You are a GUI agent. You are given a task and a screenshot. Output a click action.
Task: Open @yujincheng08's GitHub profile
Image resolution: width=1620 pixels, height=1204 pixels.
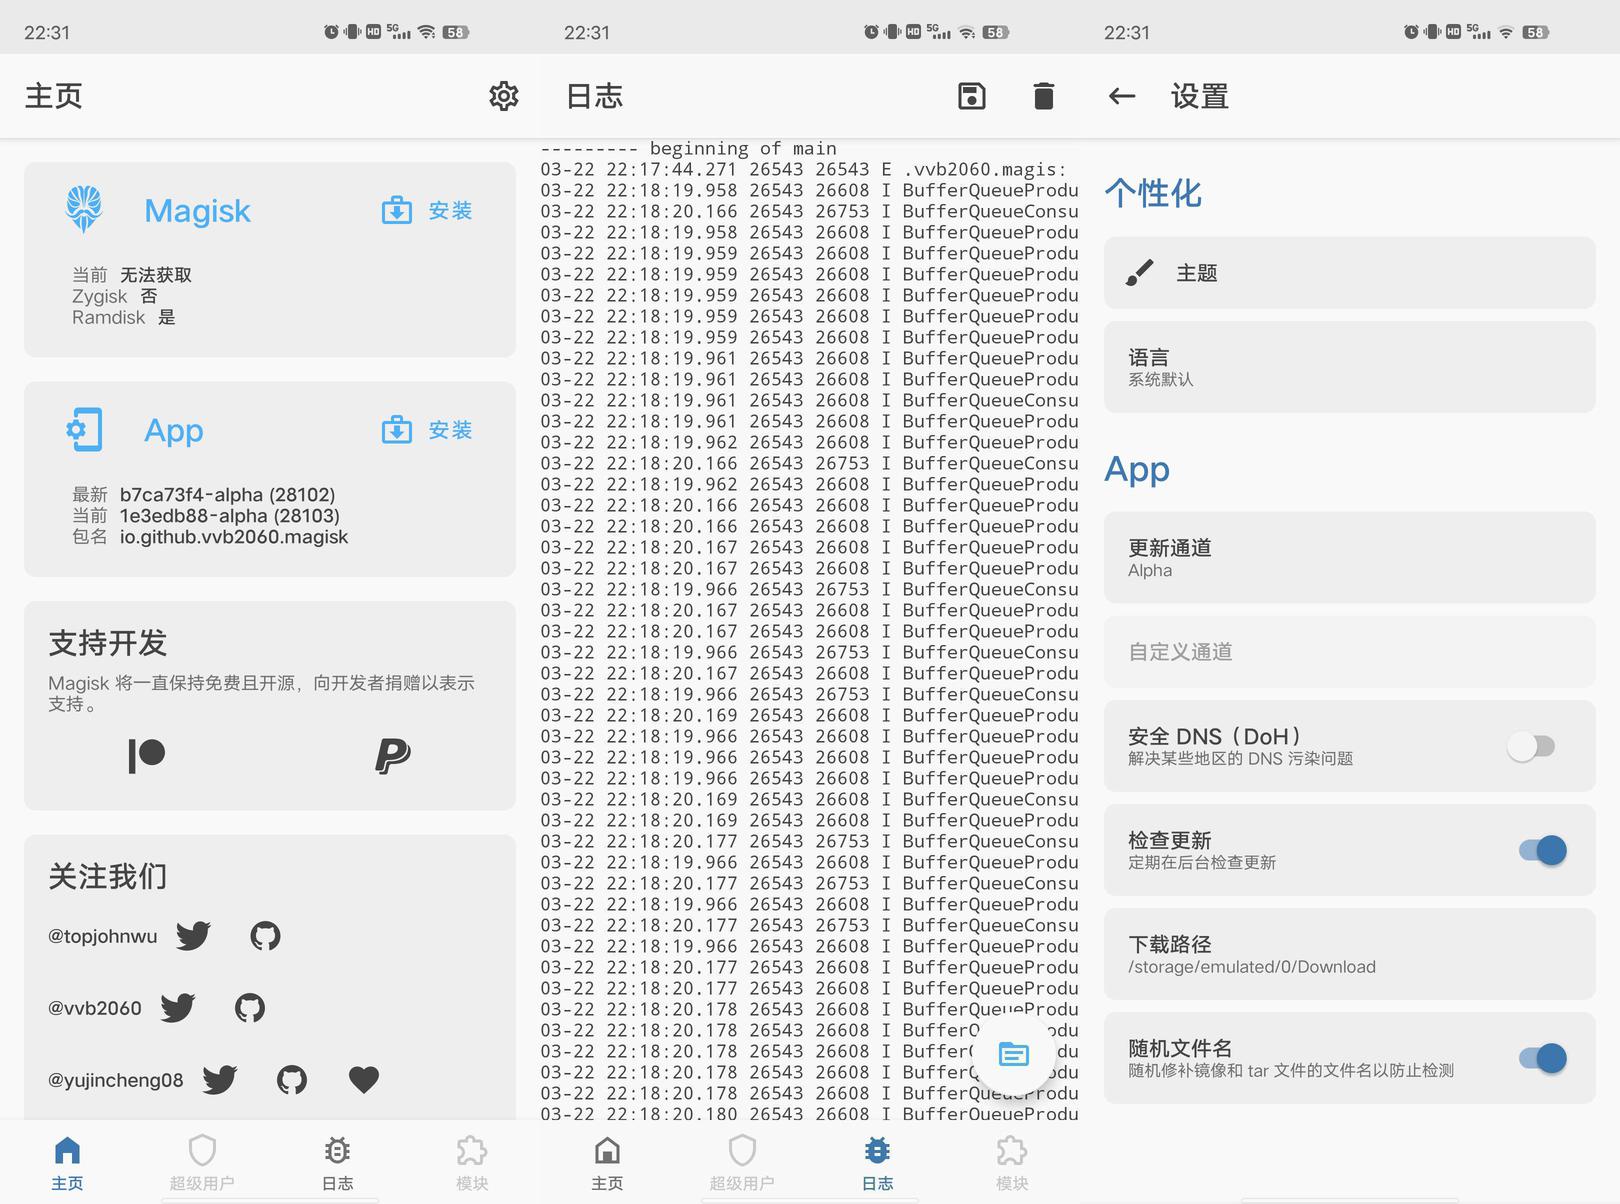click(292, 1080)
